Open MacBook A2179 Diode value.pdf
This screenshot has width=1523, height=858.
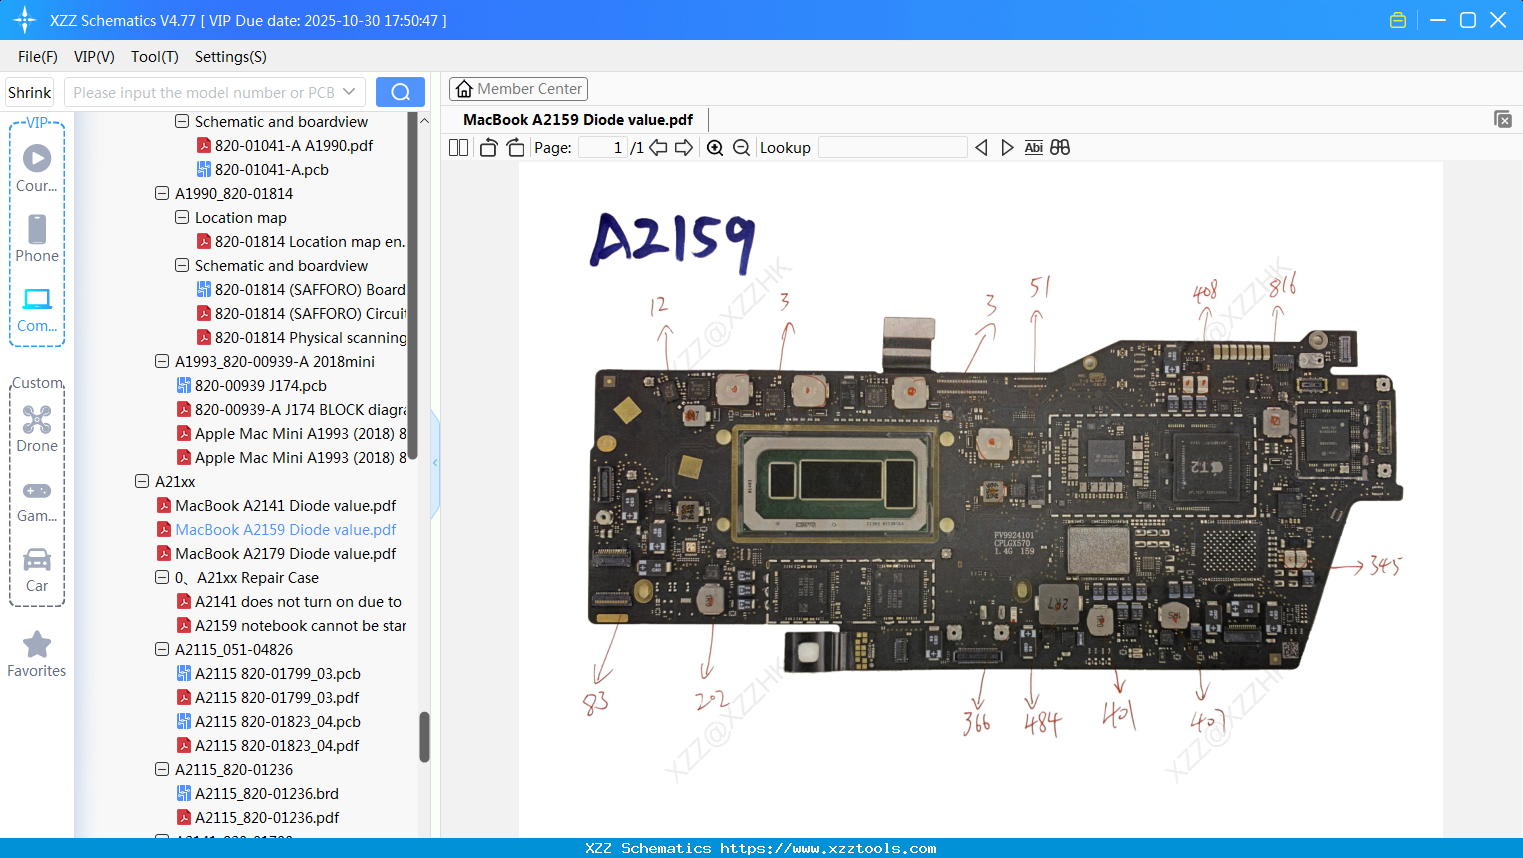pyautogui.click(x=276, y=554)
